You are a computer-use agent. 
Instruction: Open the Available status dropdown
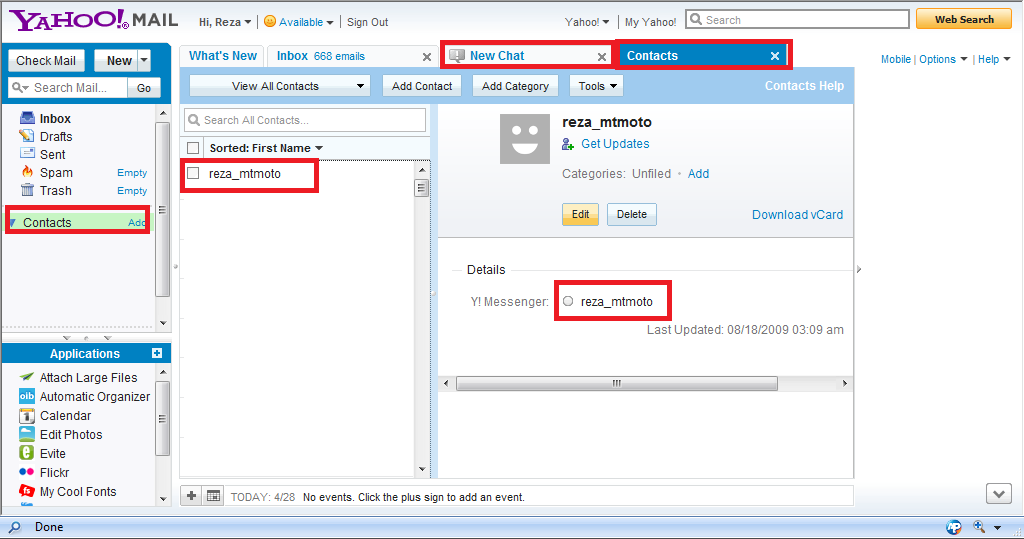coord(298,22)
